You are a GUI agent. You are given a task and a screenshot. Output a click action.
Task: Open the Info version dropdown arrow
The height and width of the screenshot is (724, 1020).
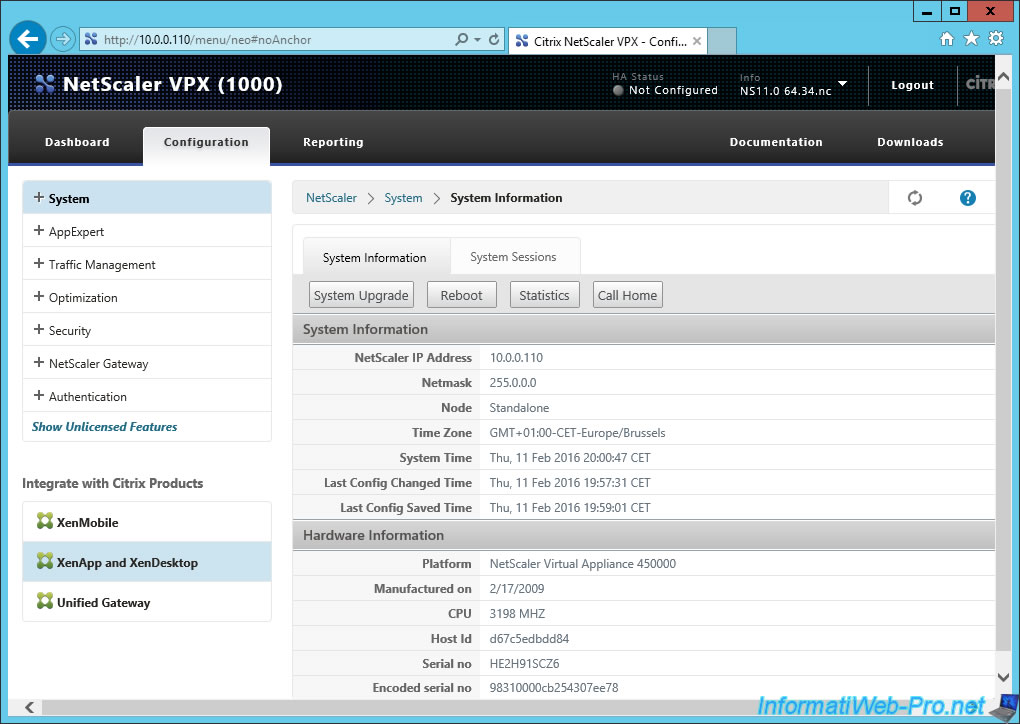843,84
